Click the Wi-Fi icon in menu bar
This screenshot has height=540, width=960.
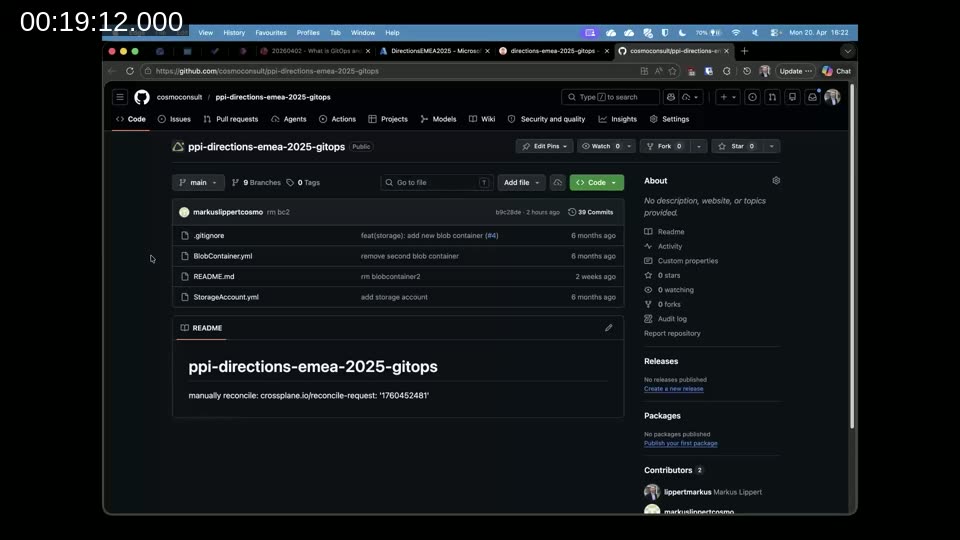click(x=736, y=32)
